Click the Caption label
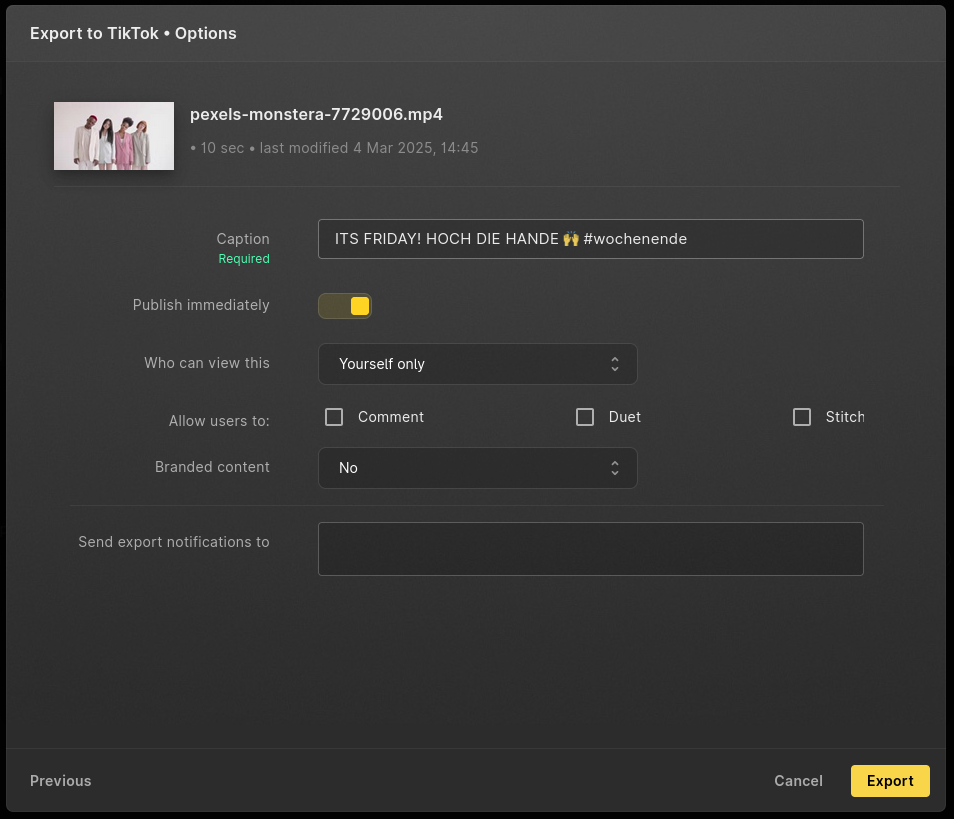Image resolution: width=954 pixels, height=819 pixels. 243,239
